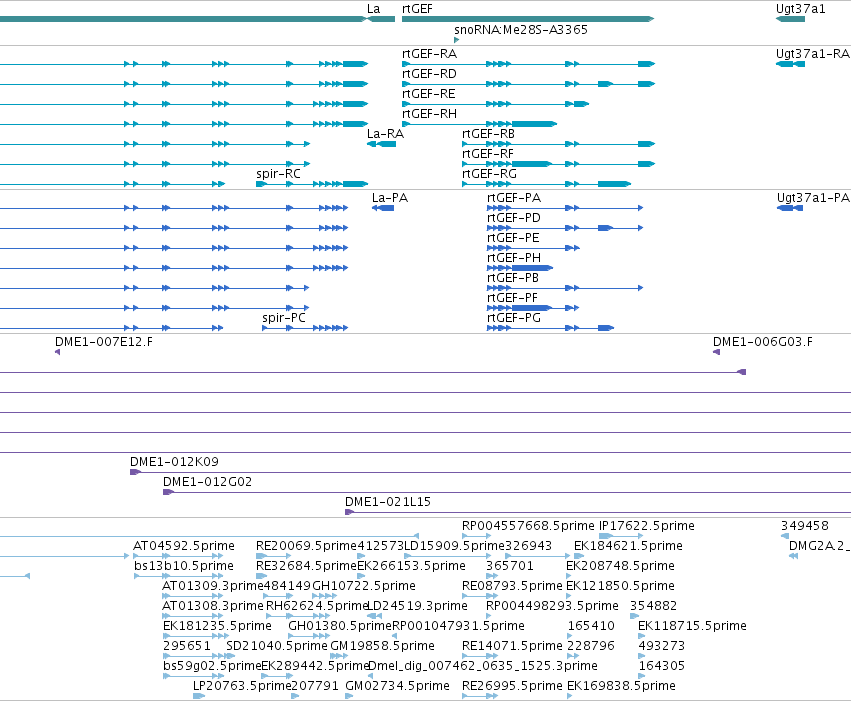The height and width of the screenshot is (701, 851).
Task: Select the La-PA protein label
Action: click(390, 198)
